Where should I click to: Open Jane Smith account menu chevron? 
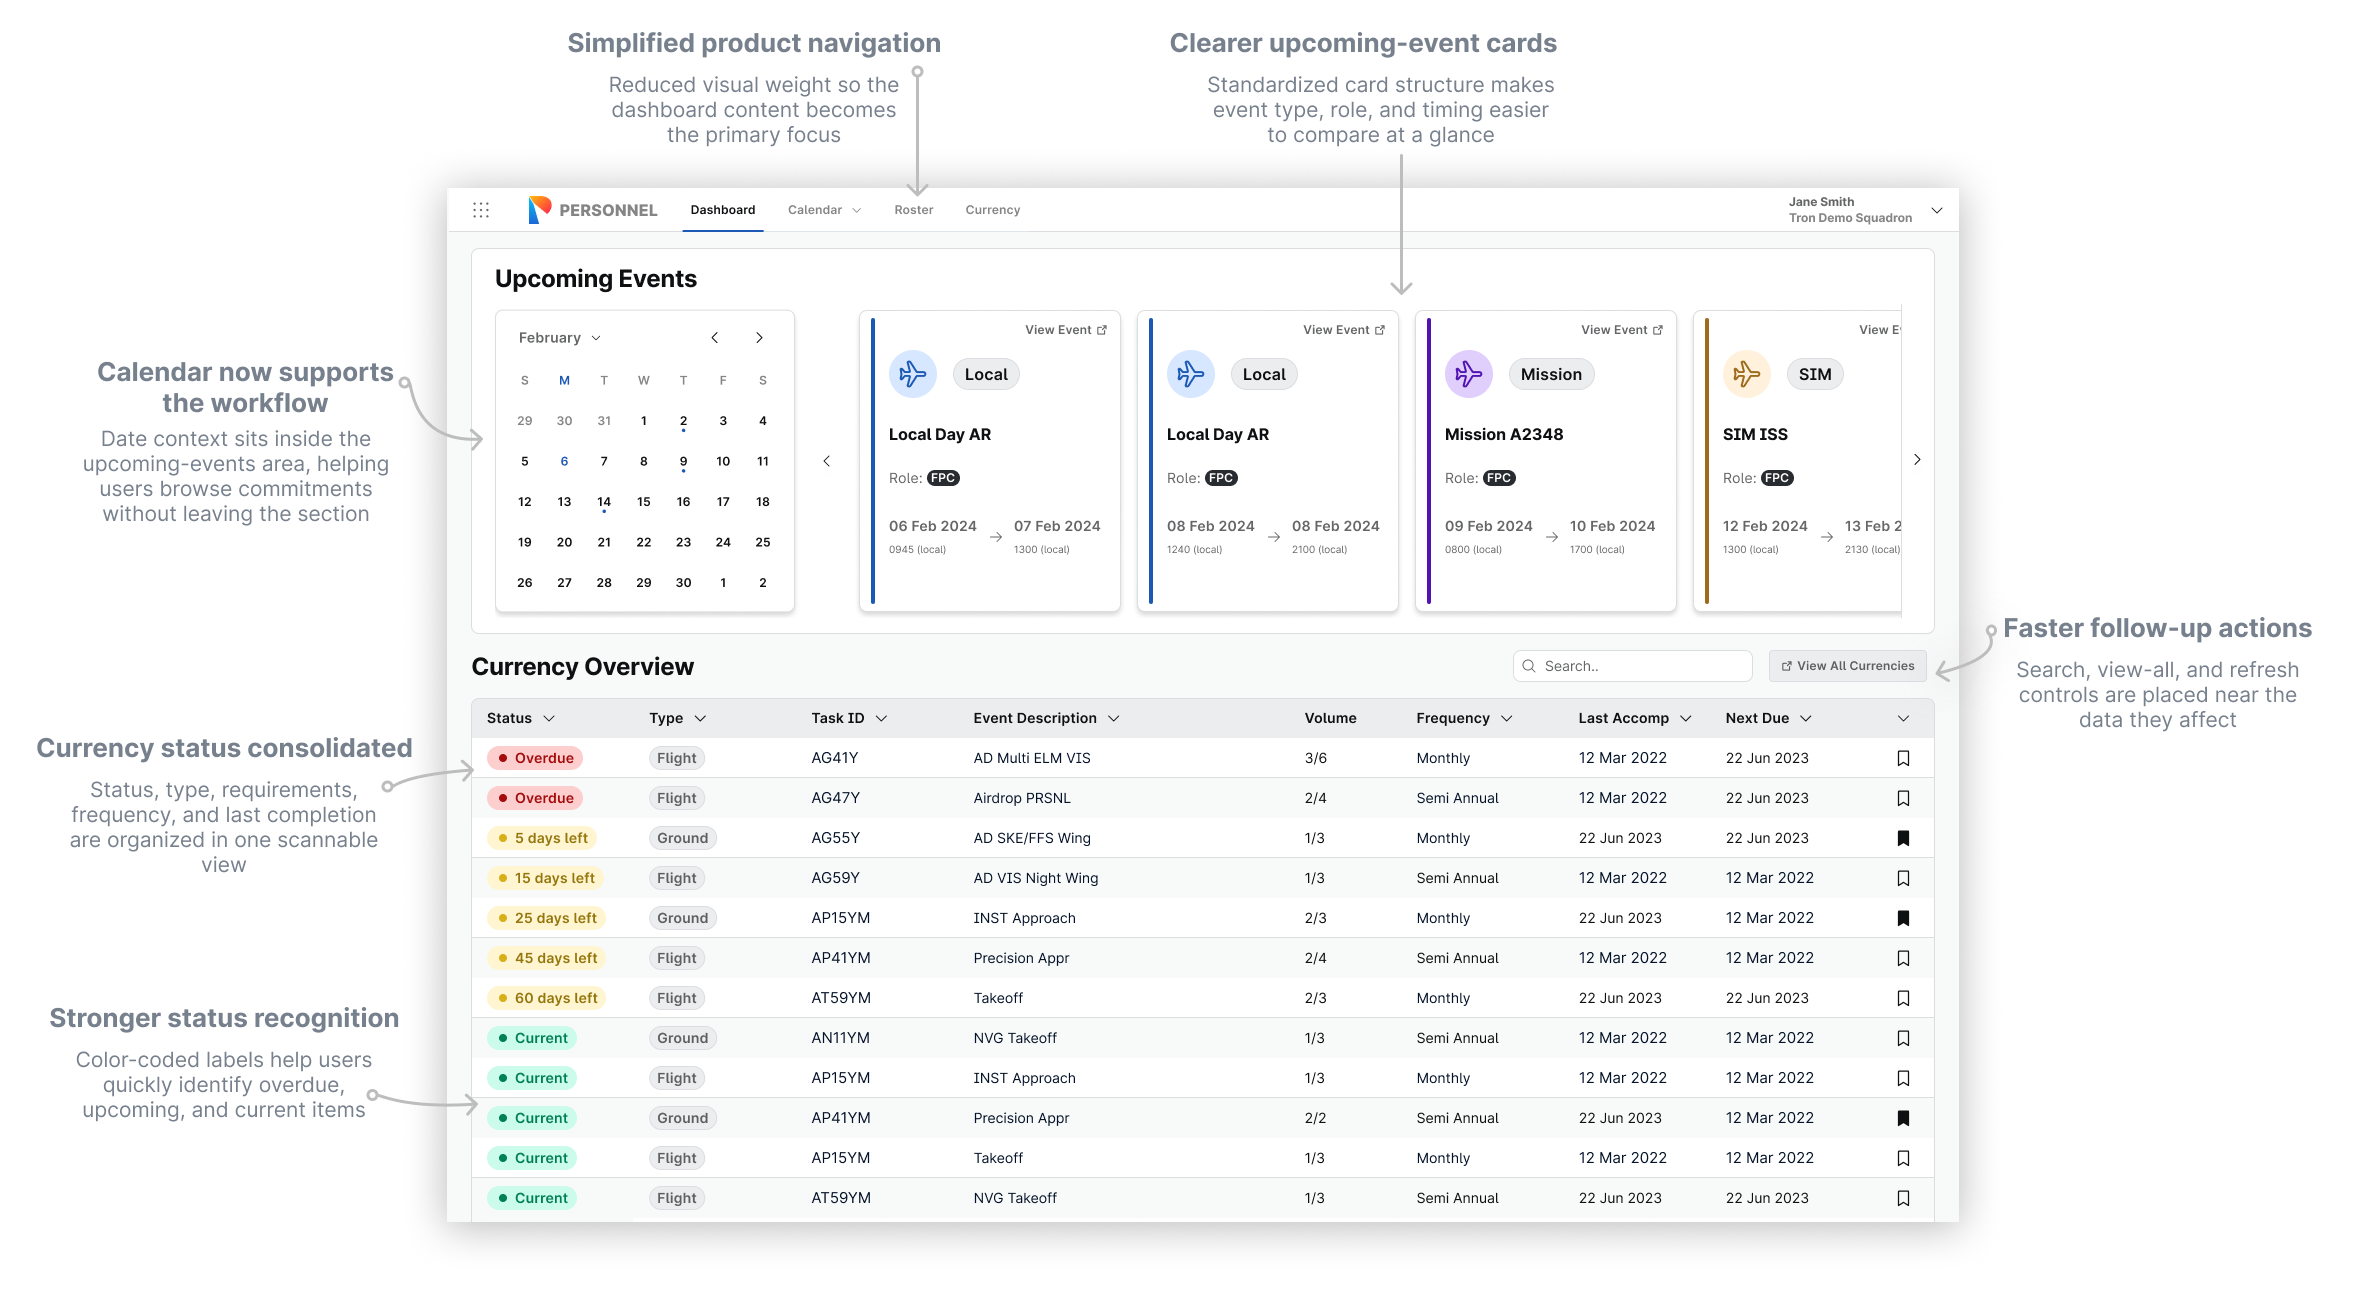tap(1937, 210)
